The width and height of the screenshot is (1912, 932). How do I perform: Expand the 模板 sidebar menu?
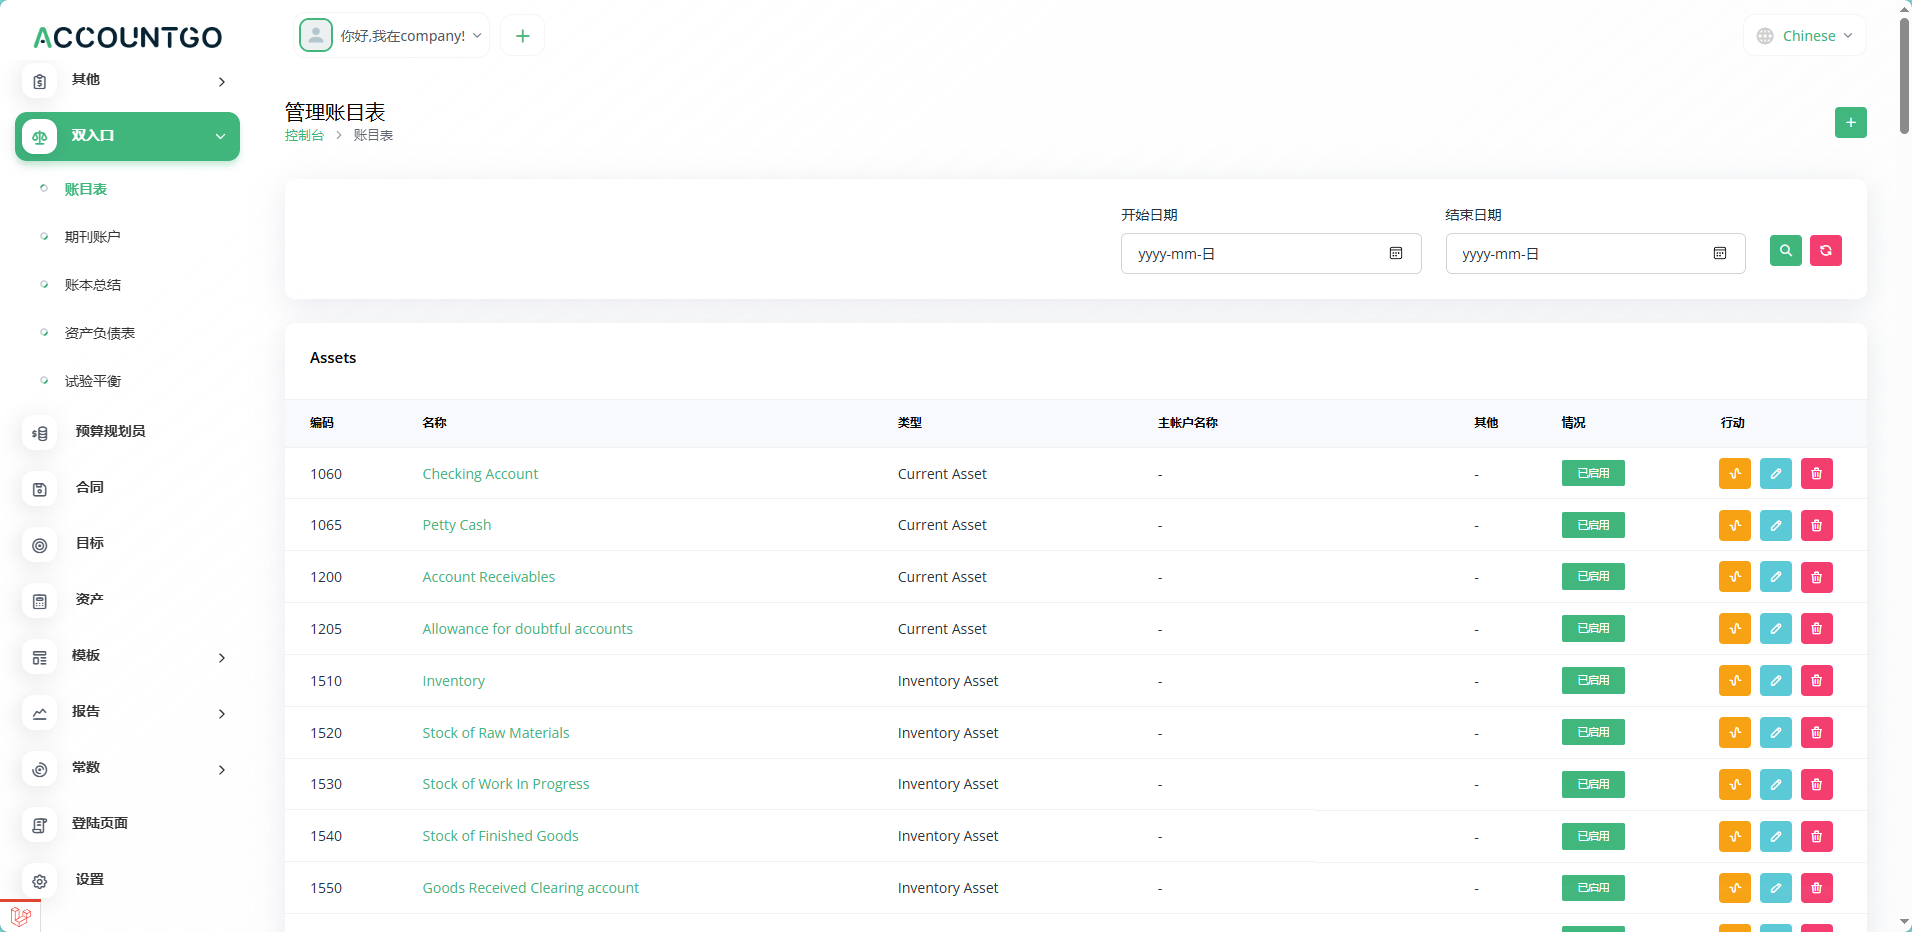pyautogui.click(x=127, y=656)
